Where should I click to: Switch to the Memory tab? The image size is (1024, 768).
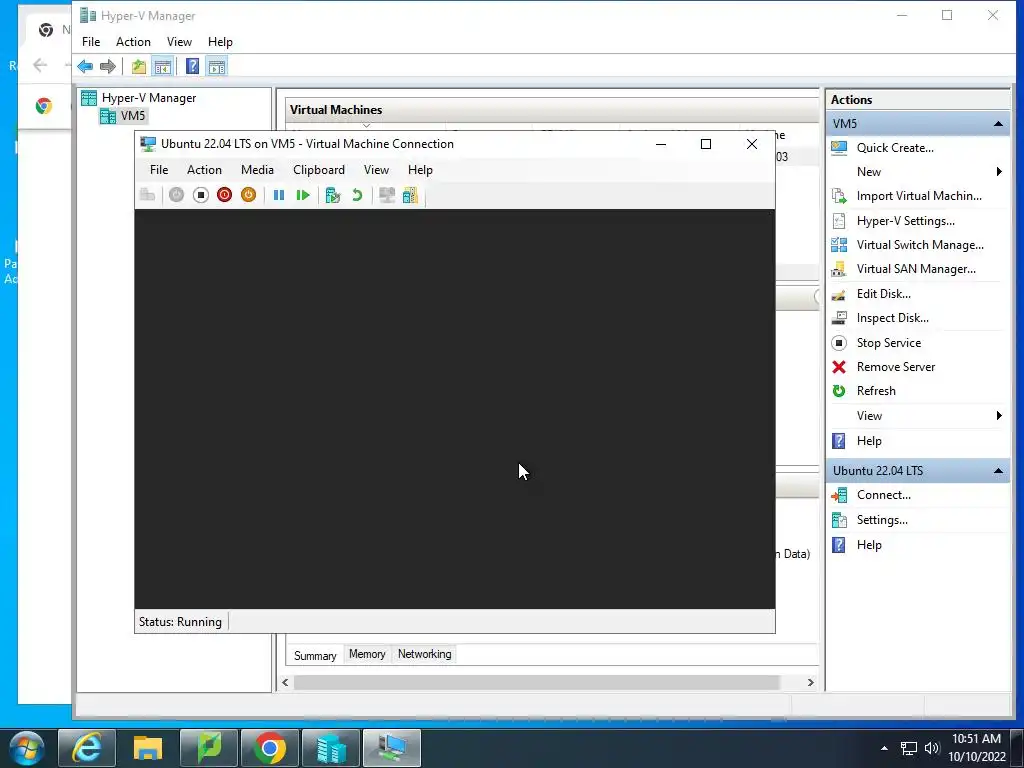click(x=367, y=654)
